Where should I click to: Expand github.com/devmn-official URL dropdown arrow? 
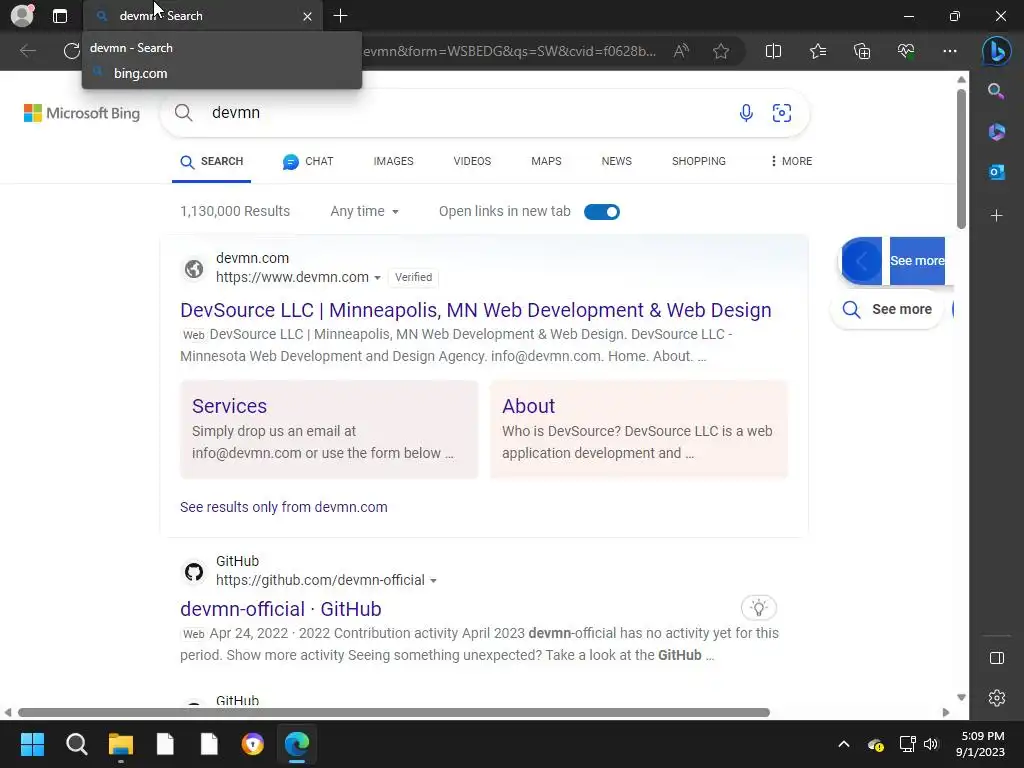tap(433, 581)
